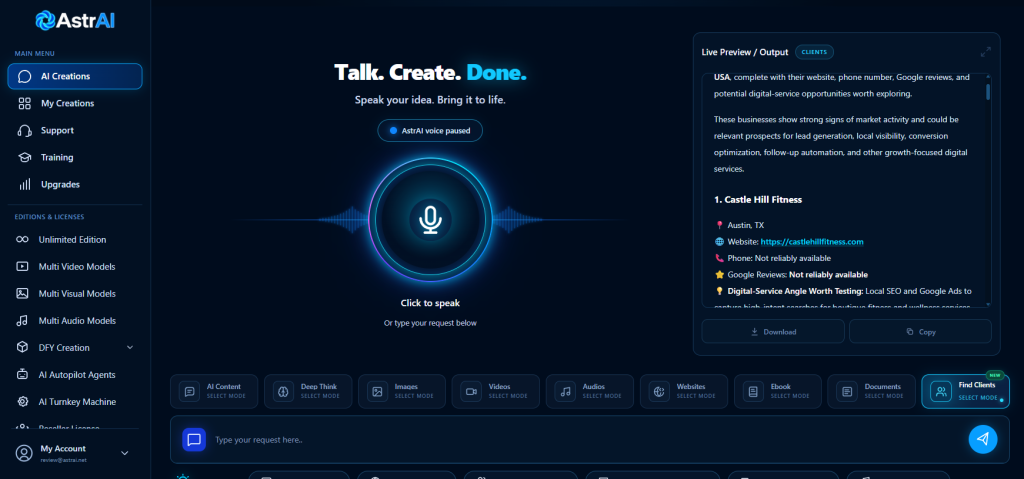Select the Deep Think mode
Viewport: 1024px width, 479px height.
[308, 391]
